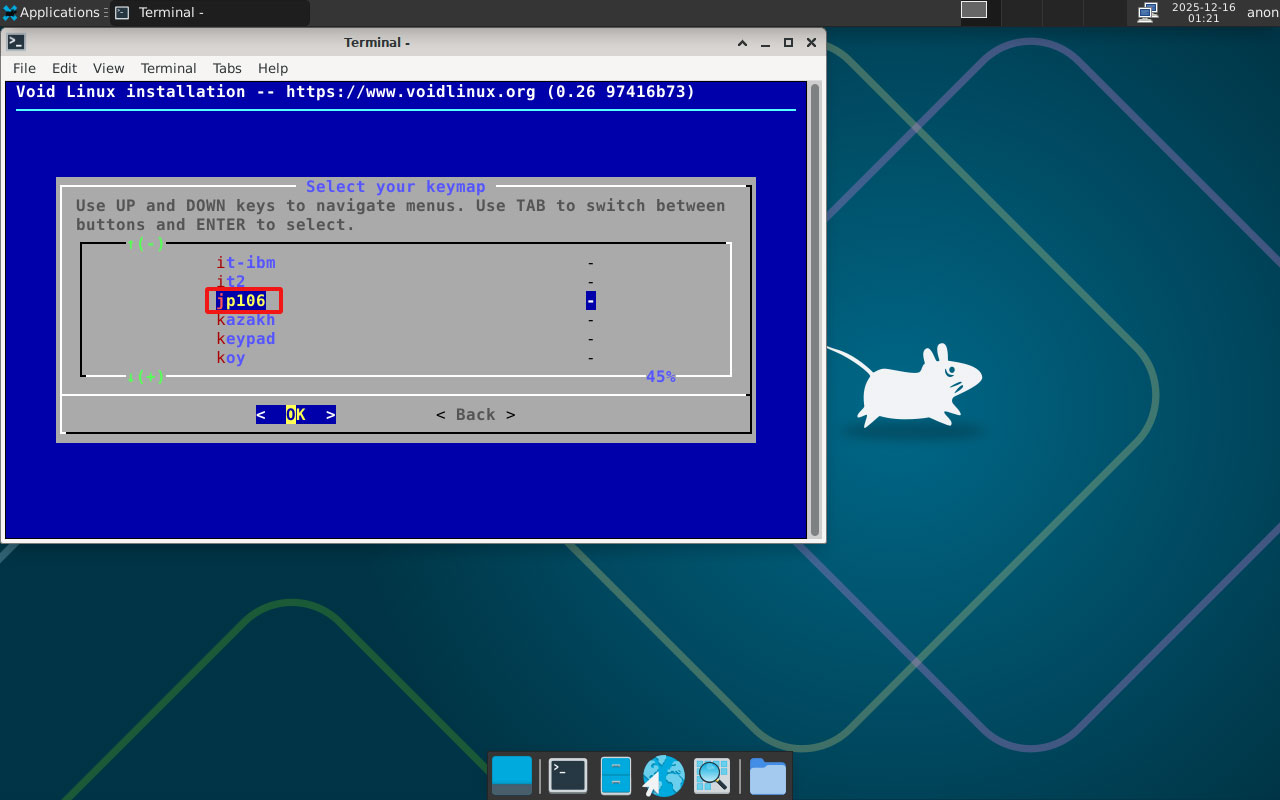The width and height of the screenshot is (1280, 800).
Task: Click the Show Desktop icon in dock
Action: pos(512,775)
